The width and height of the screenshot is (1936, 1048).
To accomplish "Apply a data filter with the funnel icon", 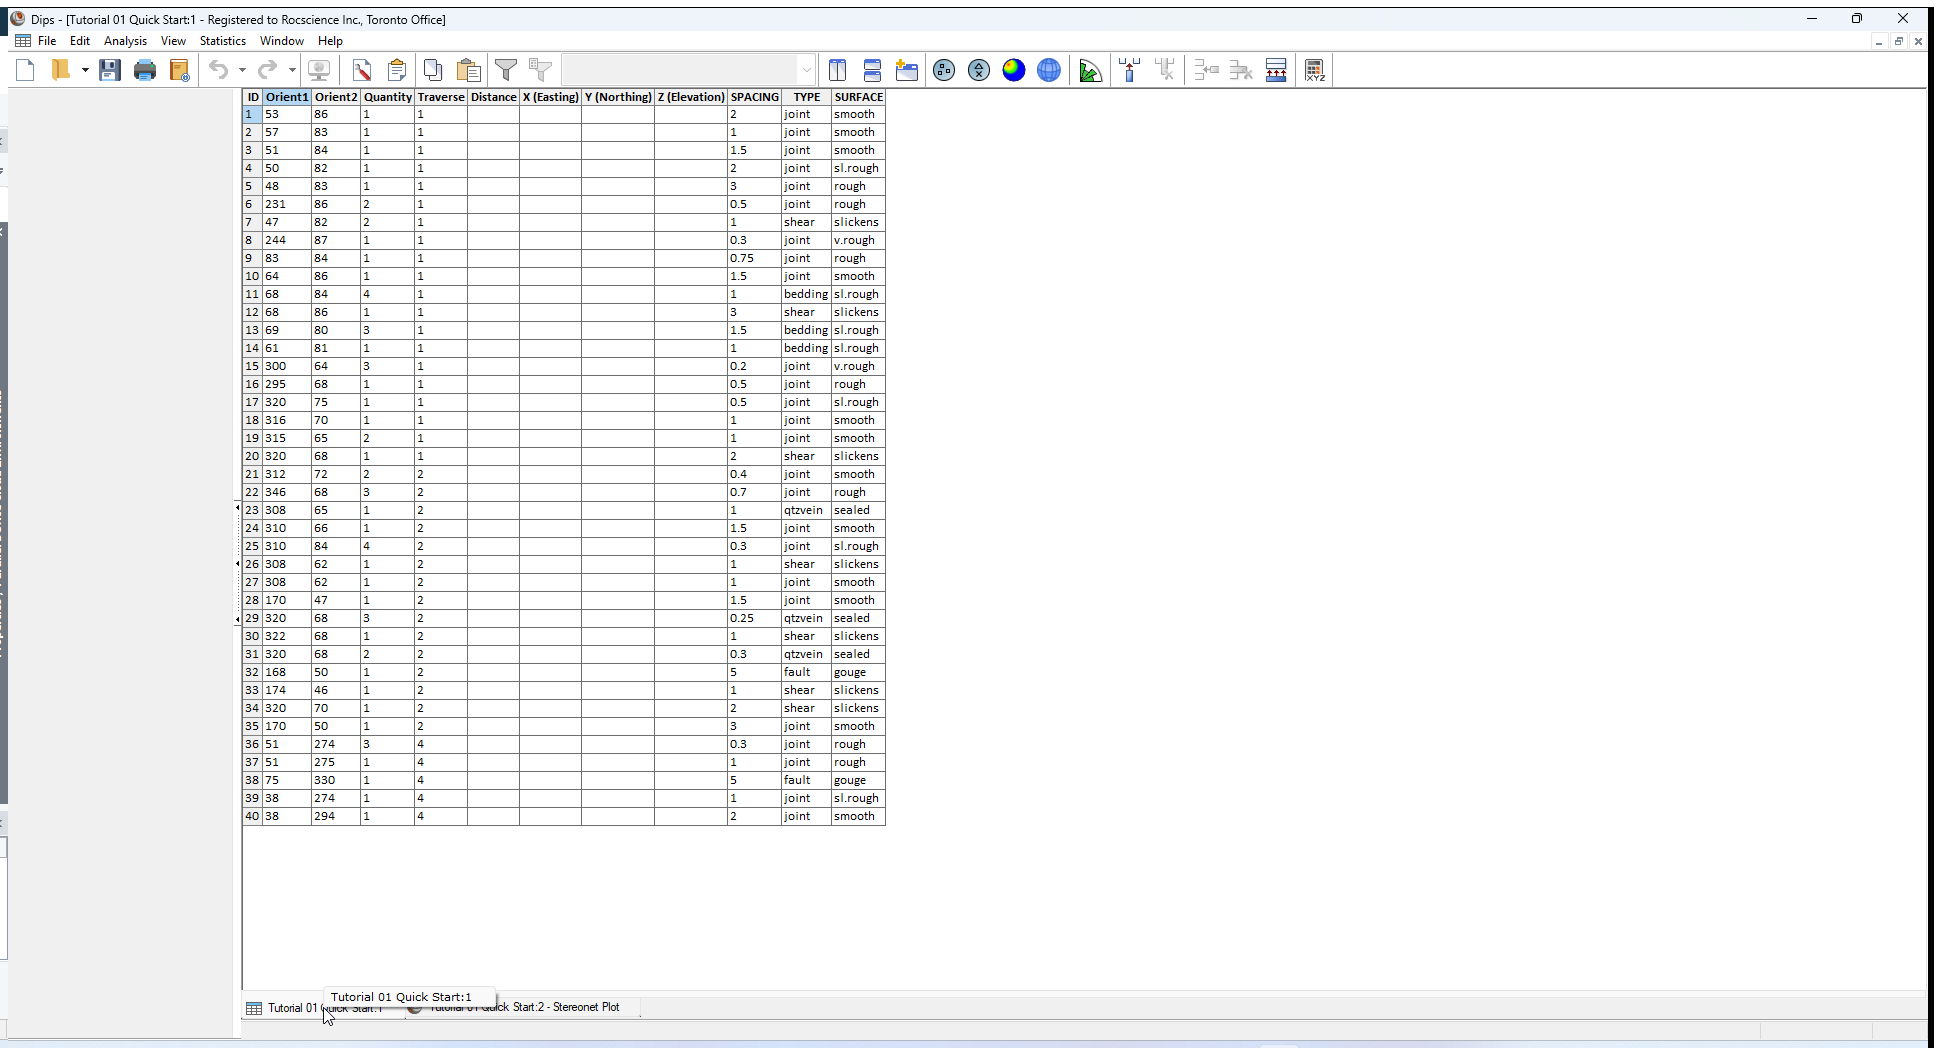I will pyautogui.click(x=506, y=69).
